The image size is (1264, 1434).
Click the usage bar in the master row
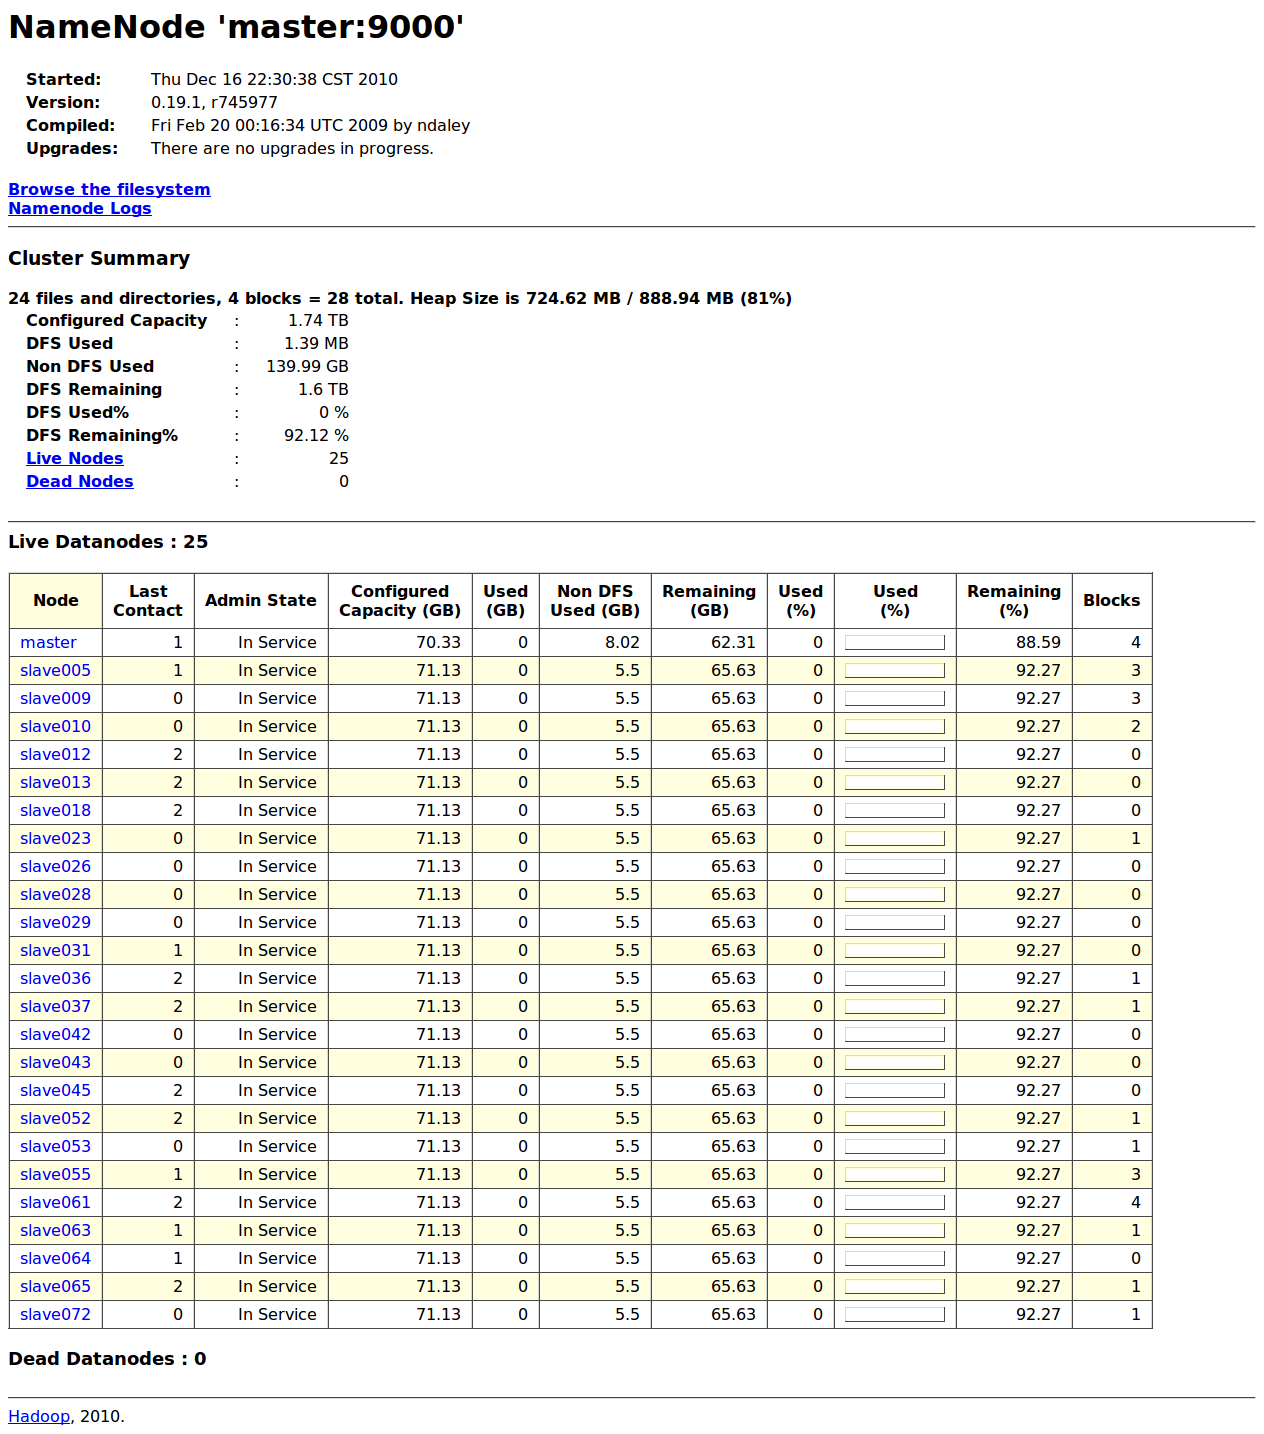(x=895, y=642)
